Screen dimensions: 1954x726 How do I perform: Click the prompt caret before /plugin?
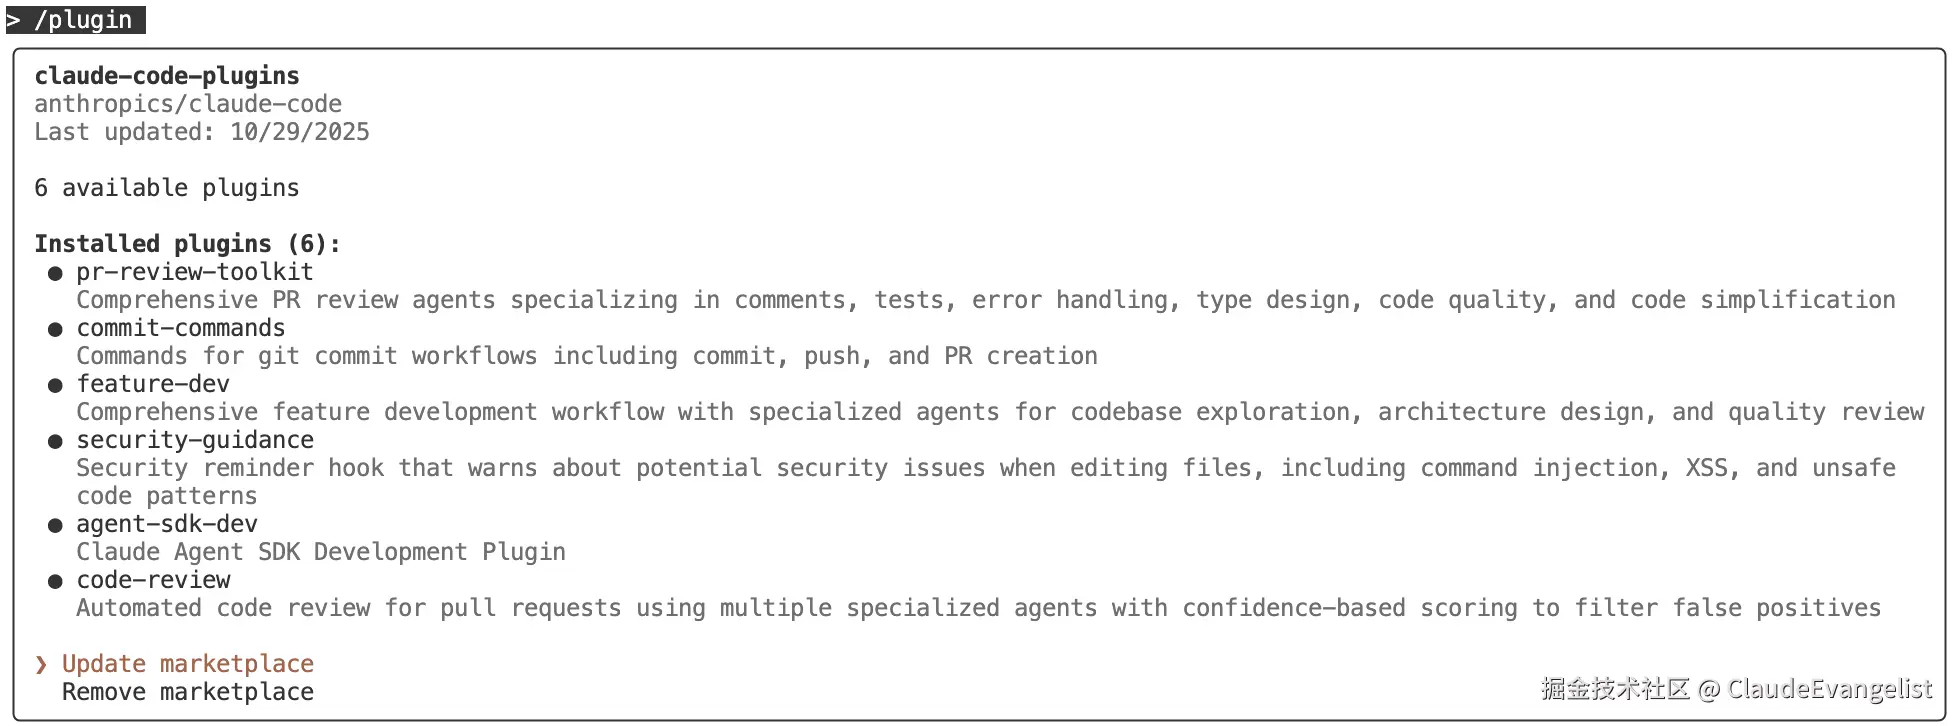[14, 20]
